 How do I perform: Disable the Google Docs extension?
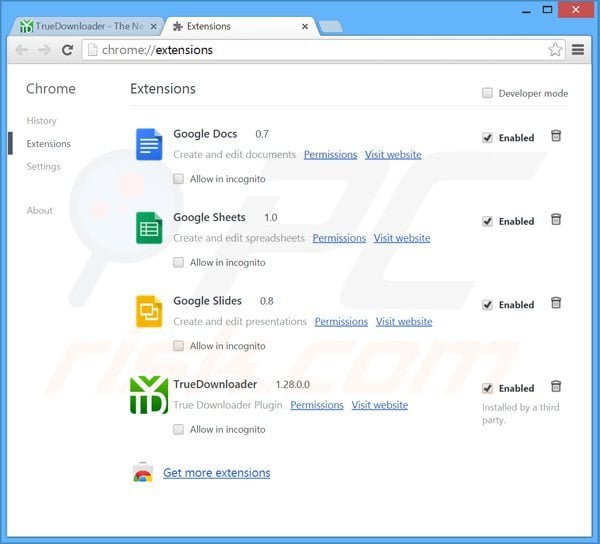pyautogui.click(x=487, y=137)
